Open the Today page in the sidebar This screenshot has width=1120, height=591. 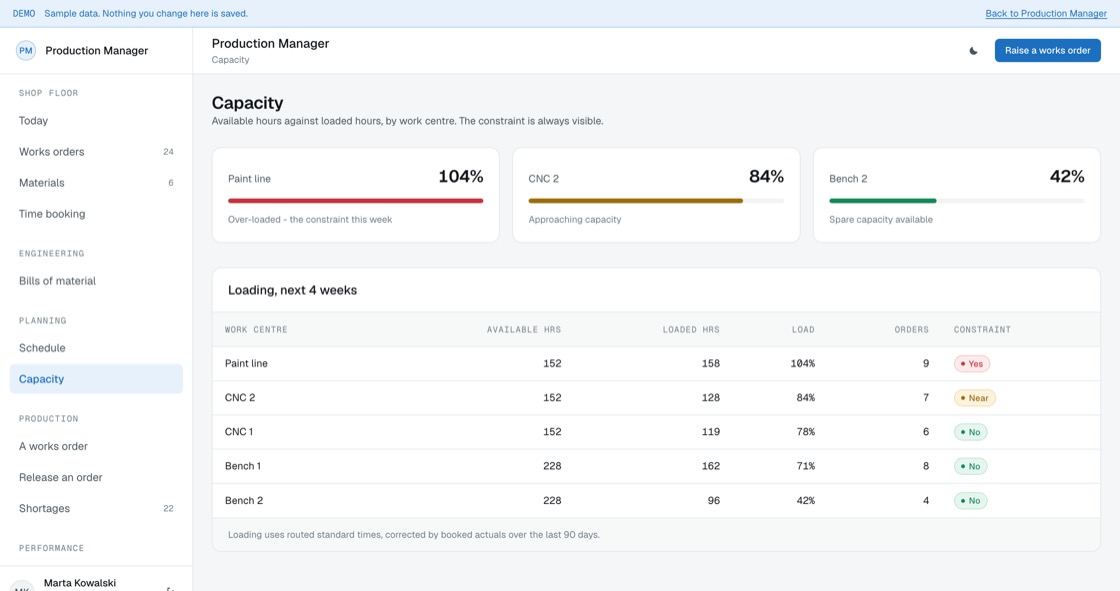tap(96, 121)
